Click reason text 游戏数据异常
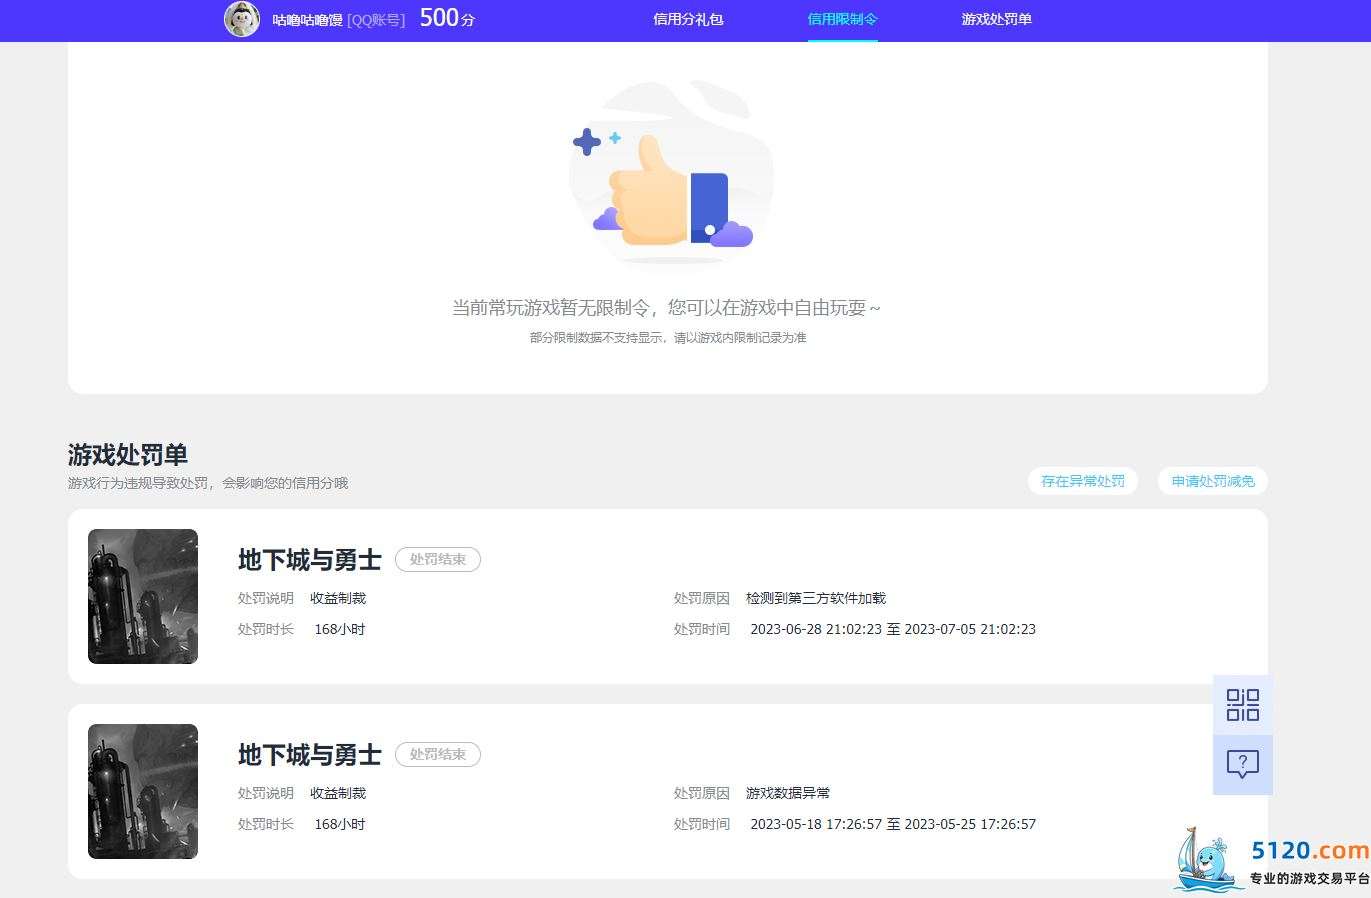The height and width of the screenshot is (898, 1371). pyautogui.click(x=788, y=793)
